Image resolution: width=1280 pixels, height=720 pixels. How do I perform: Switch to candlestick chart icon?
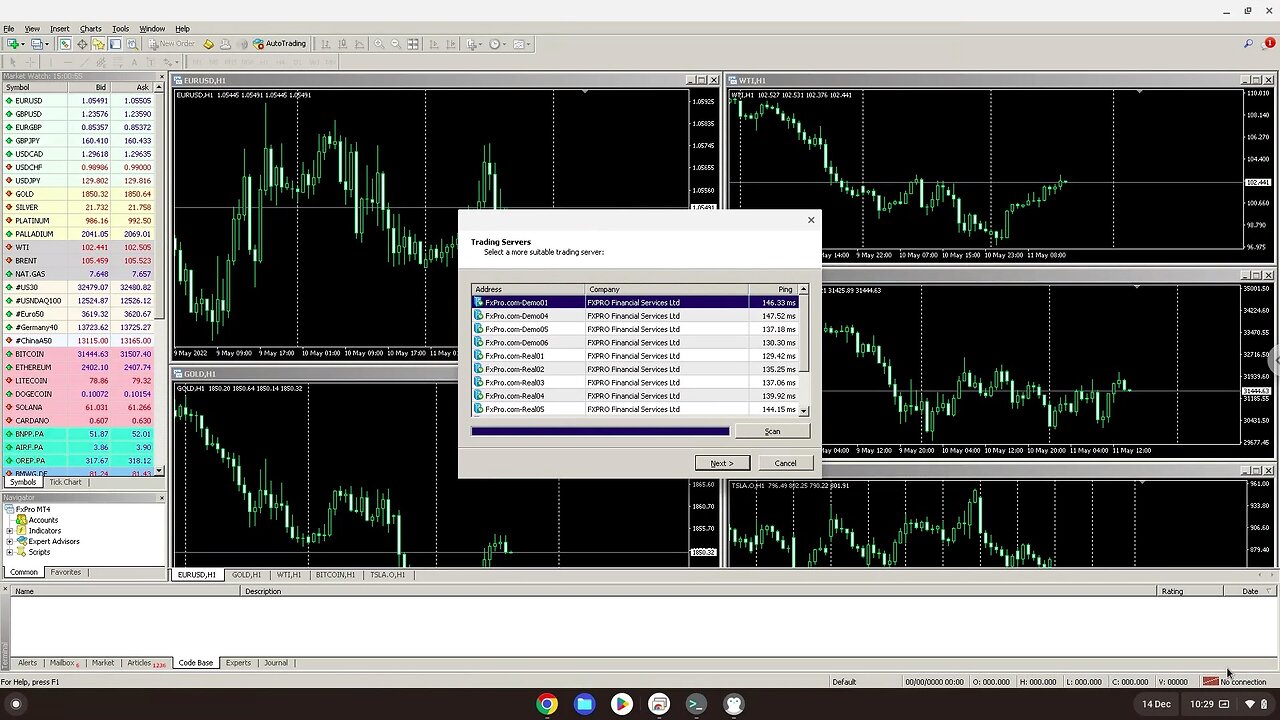coord(342,44)
